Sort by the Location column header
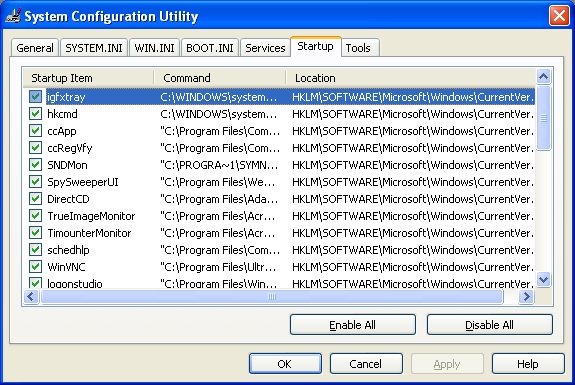This screenshot has width=575, height=385. [x=411, y=78]
